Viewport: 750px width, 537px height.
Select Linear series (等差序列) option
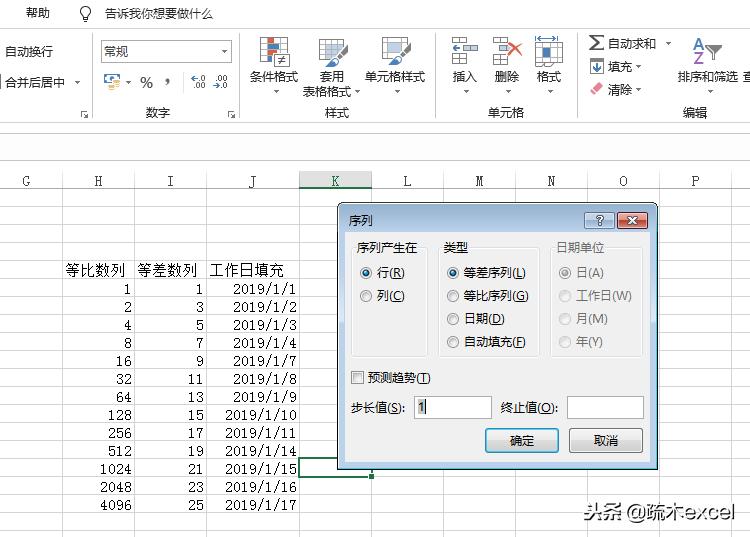click(452, 273)
